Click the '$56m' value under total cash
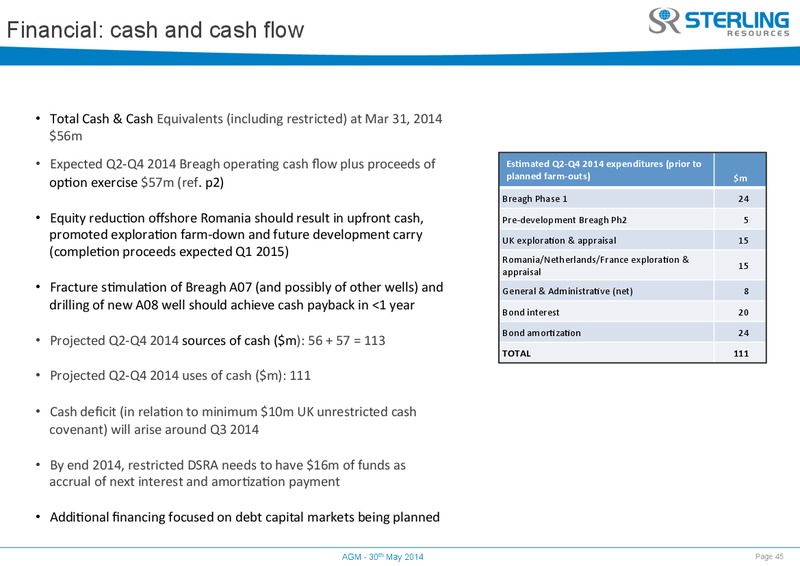The image size is (800, 566). (x=66, y=136)
